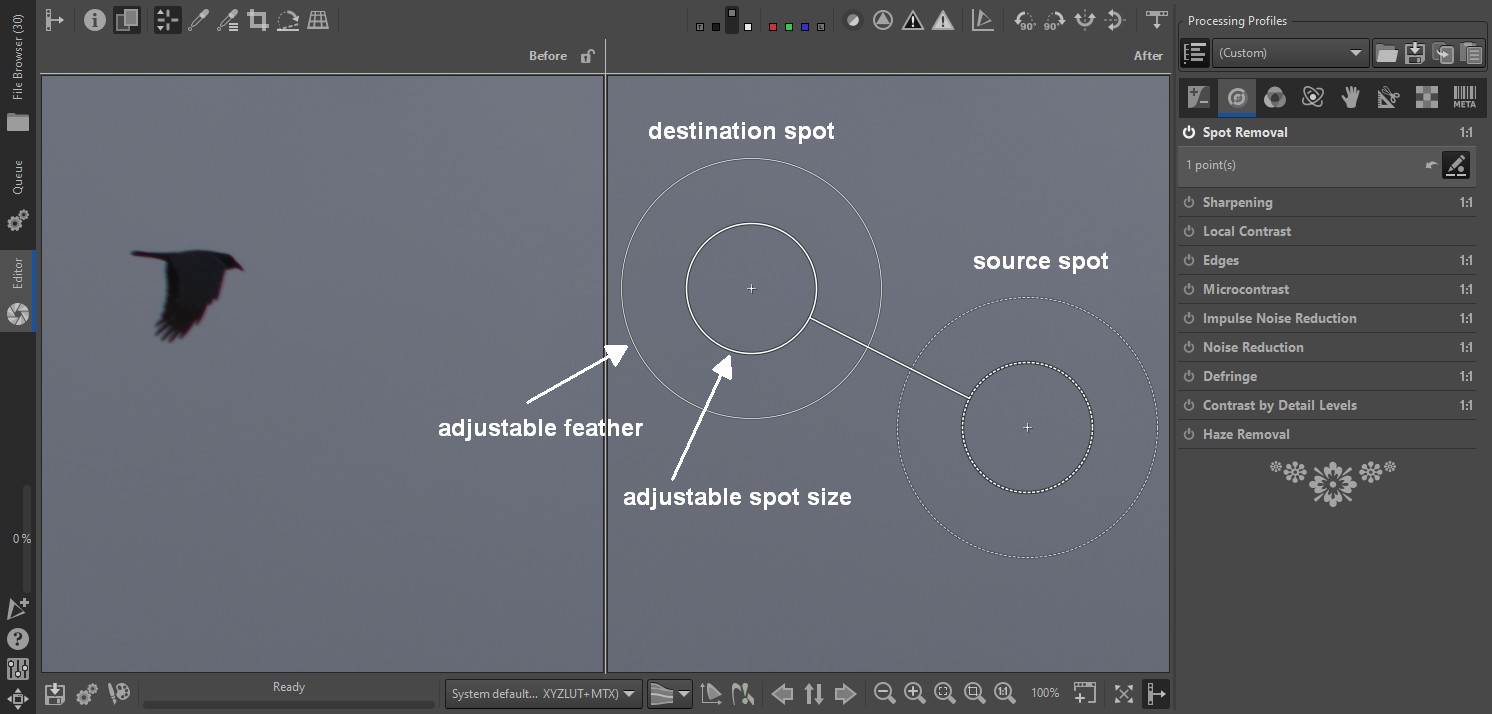Toggle the clipped highlights warning indicator
Screen dimensions: 1492x714
pyautogui.click(x=942, y=20)
